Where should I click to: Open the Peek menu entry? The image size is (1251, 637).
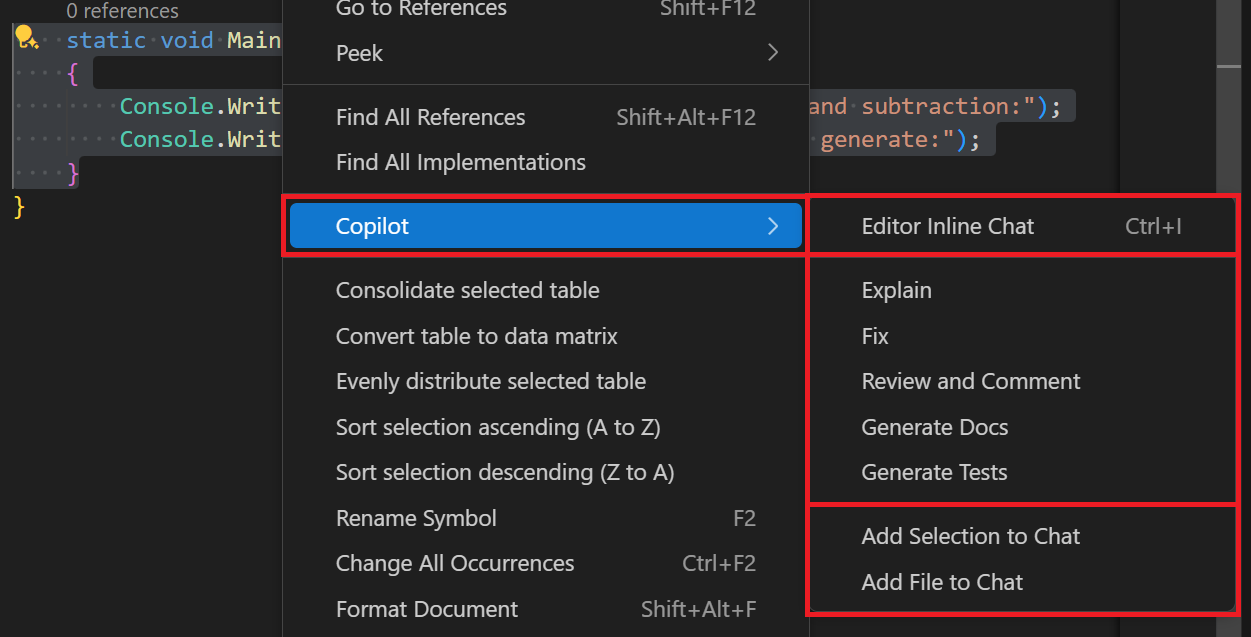[545, 53]
